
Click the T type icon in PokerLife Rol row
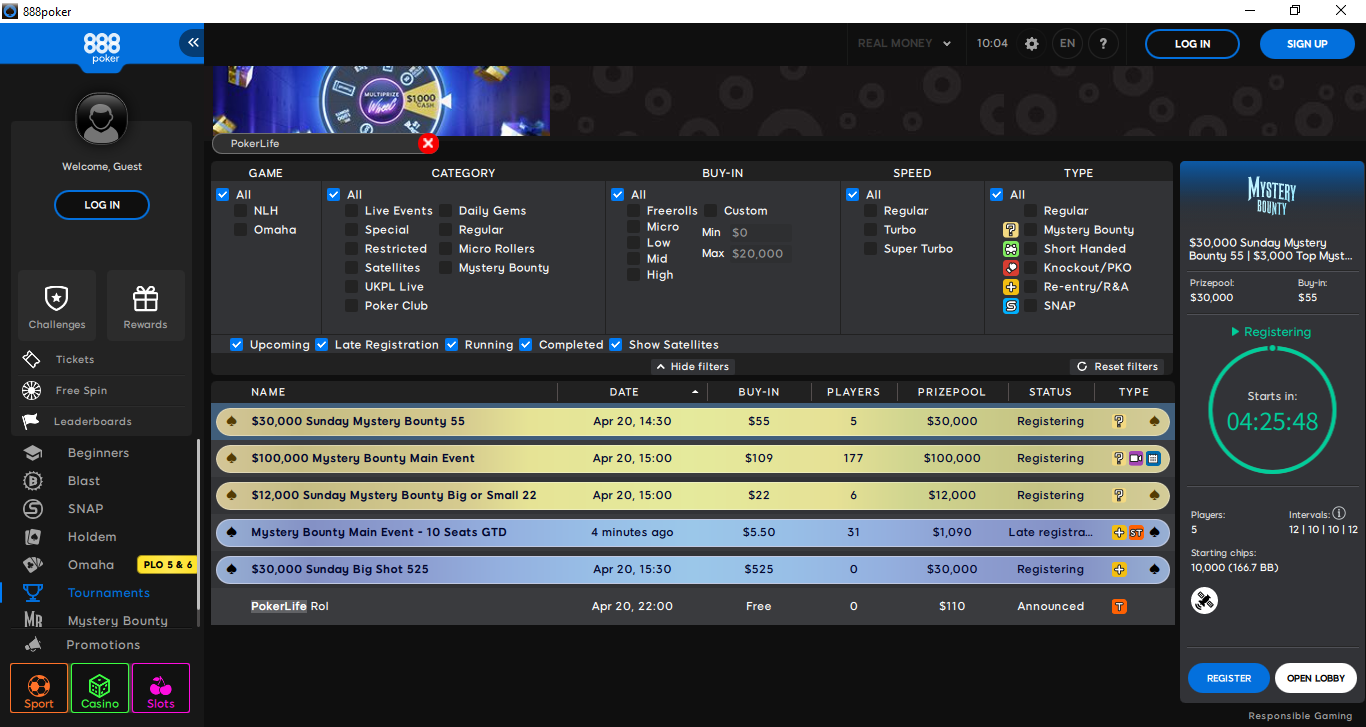(1119, 606)
